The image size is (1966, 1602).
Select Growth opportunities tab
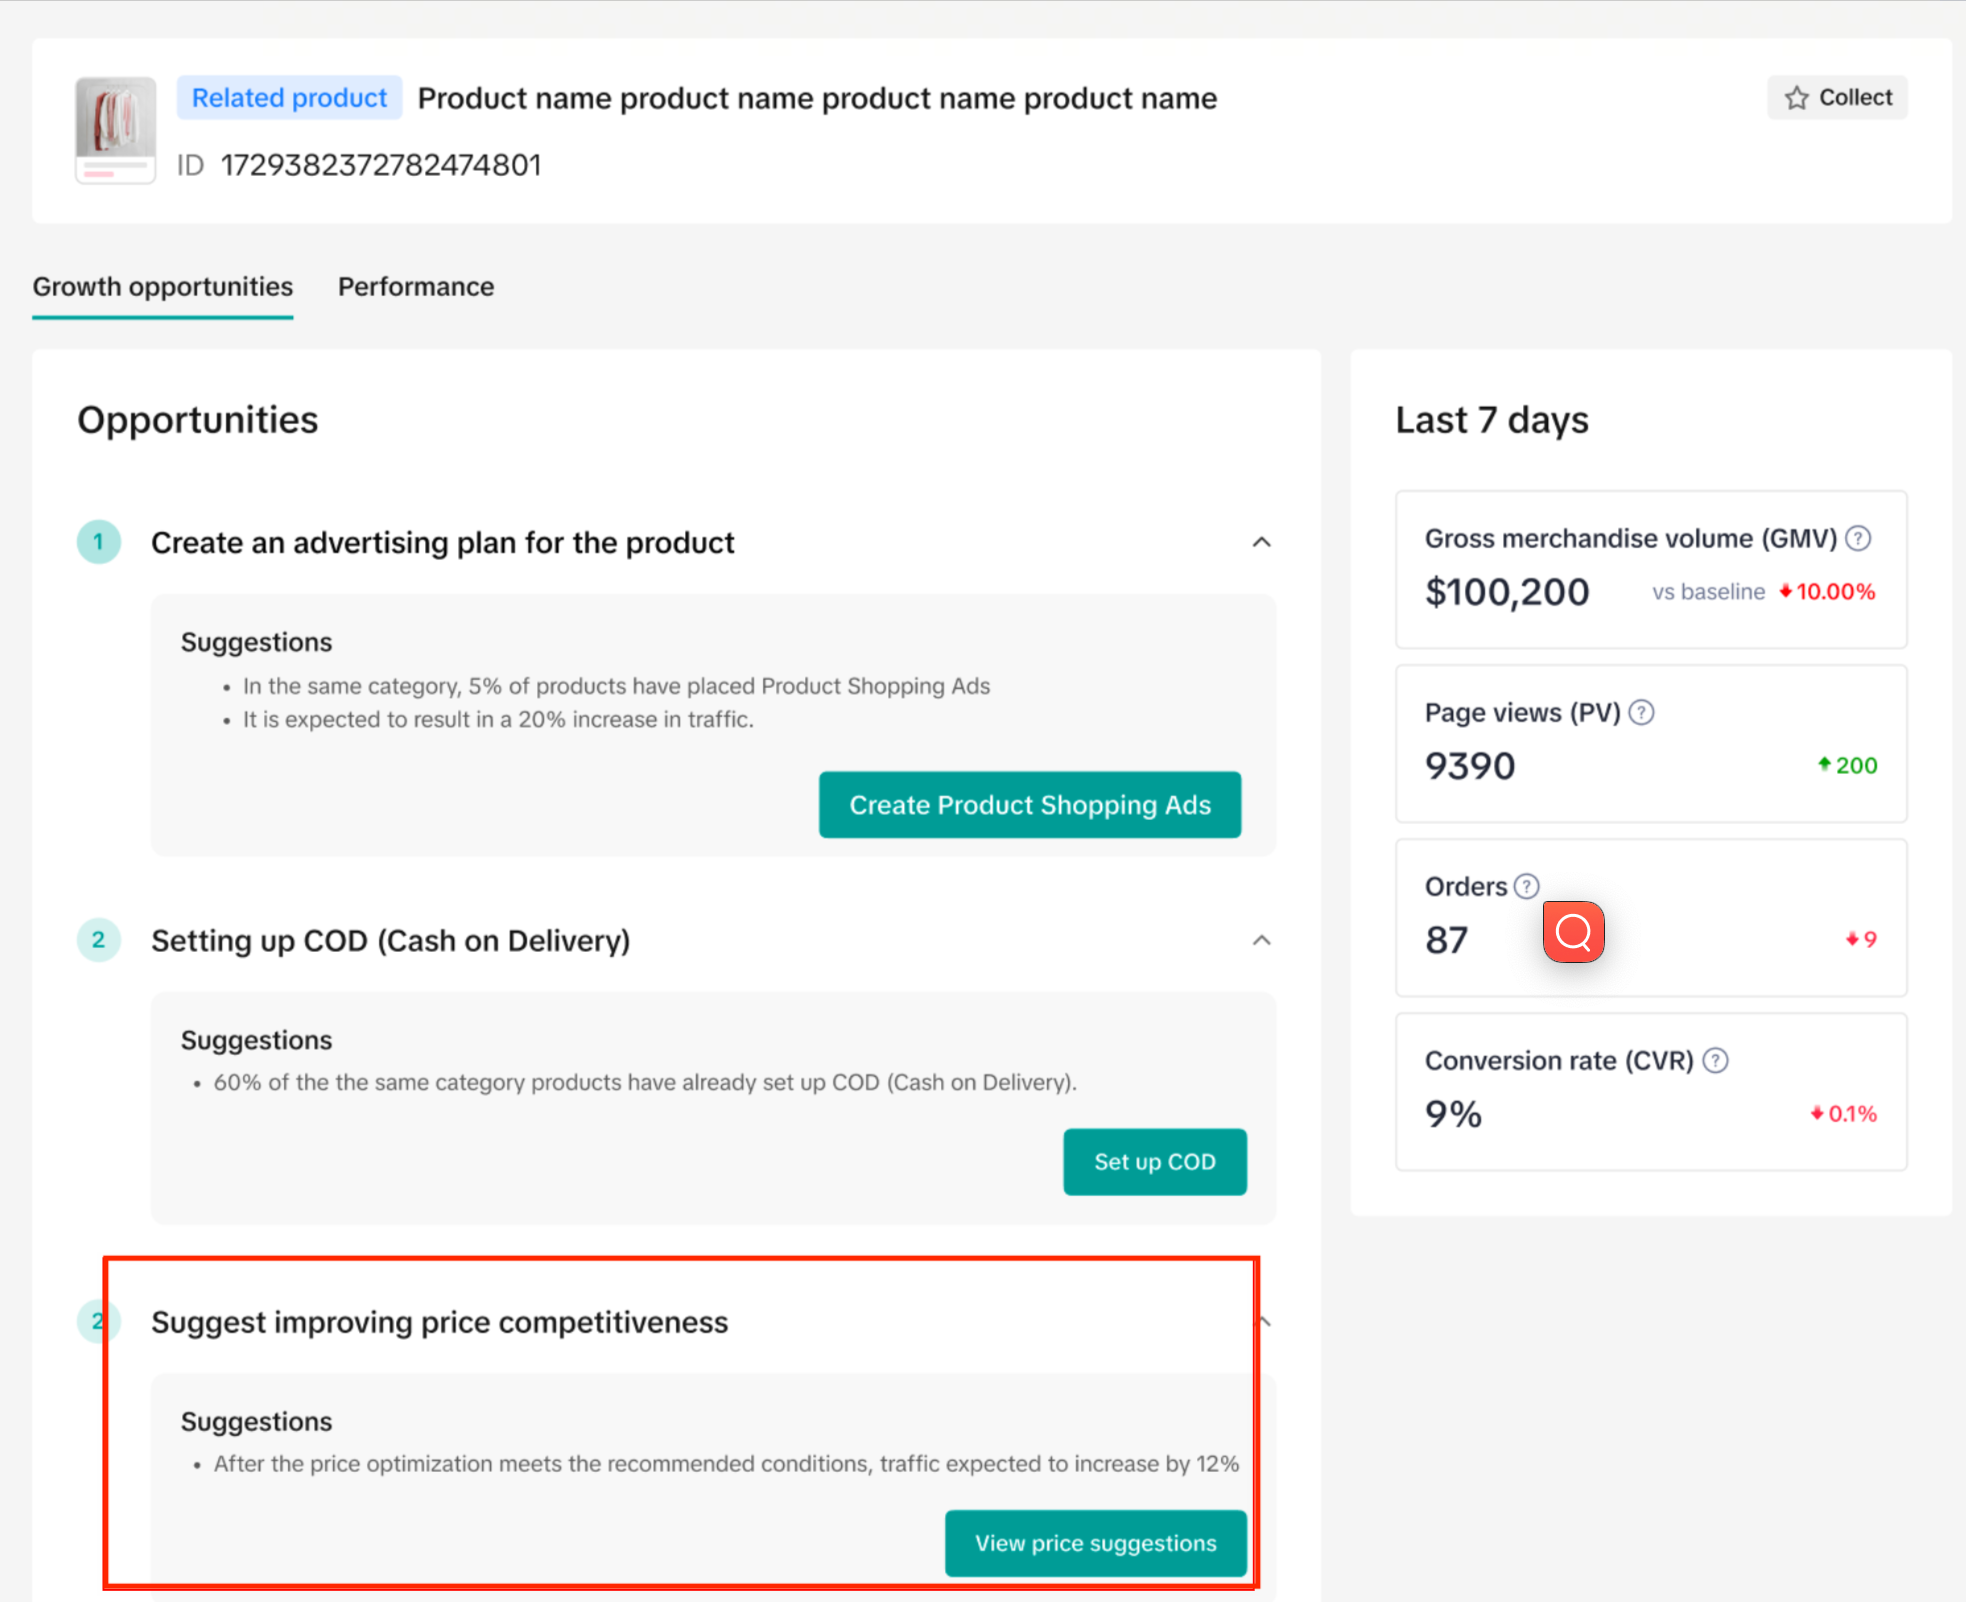pos(163,287)
